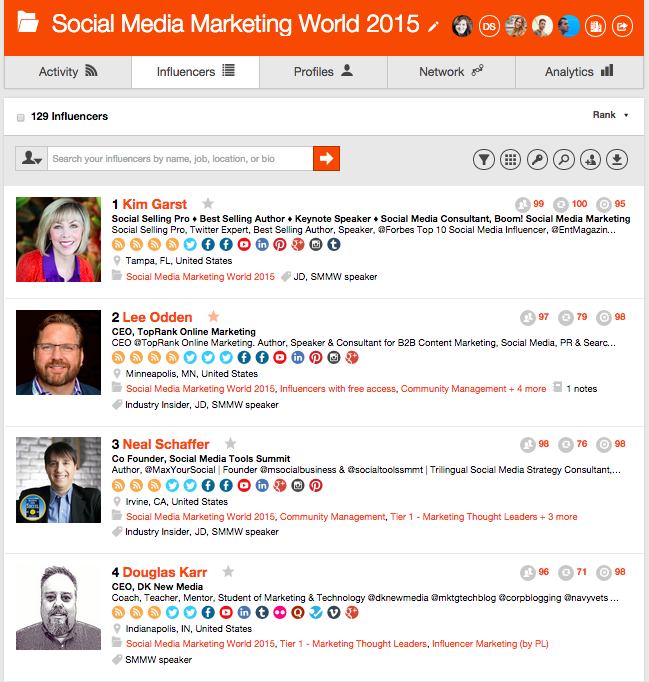The image size is (649, 682).
Task: Open Douglas Karr's profile photo
Action: click(58, 607)
